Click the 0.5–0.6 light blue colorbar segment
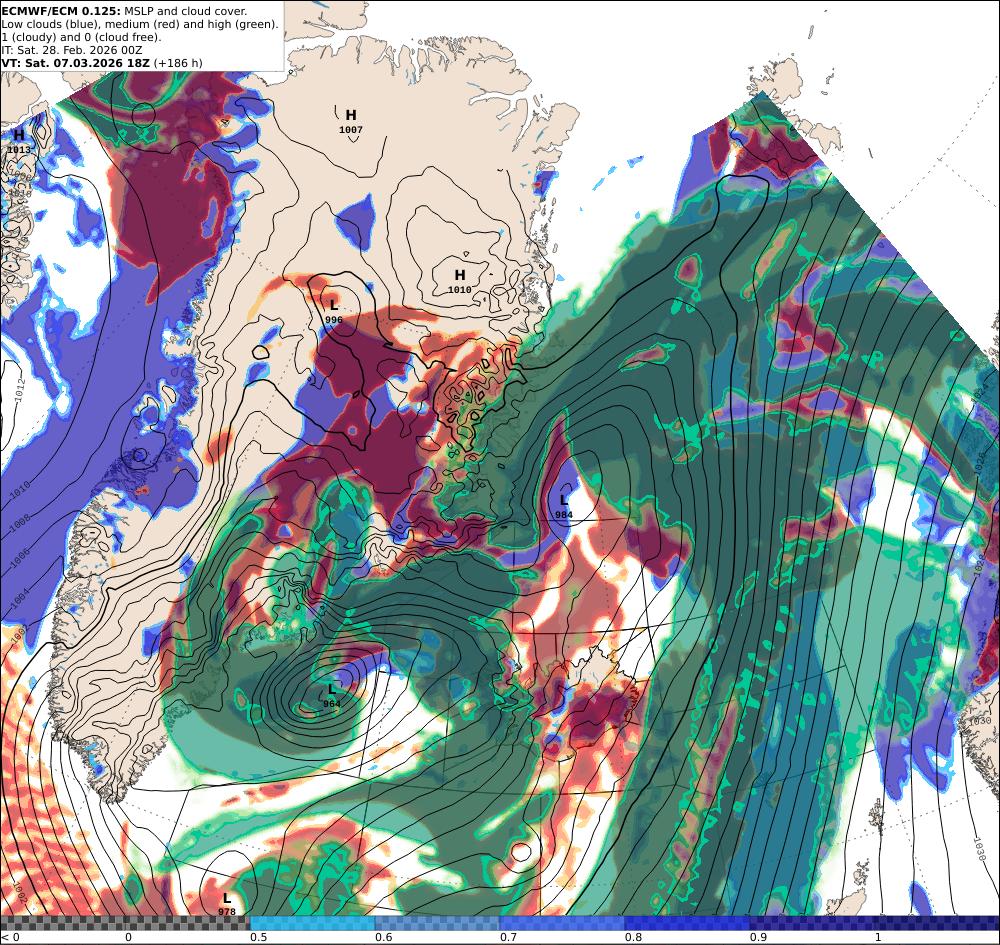The width and height of the screenshot is (1000, 945). [x=312, y=923]
